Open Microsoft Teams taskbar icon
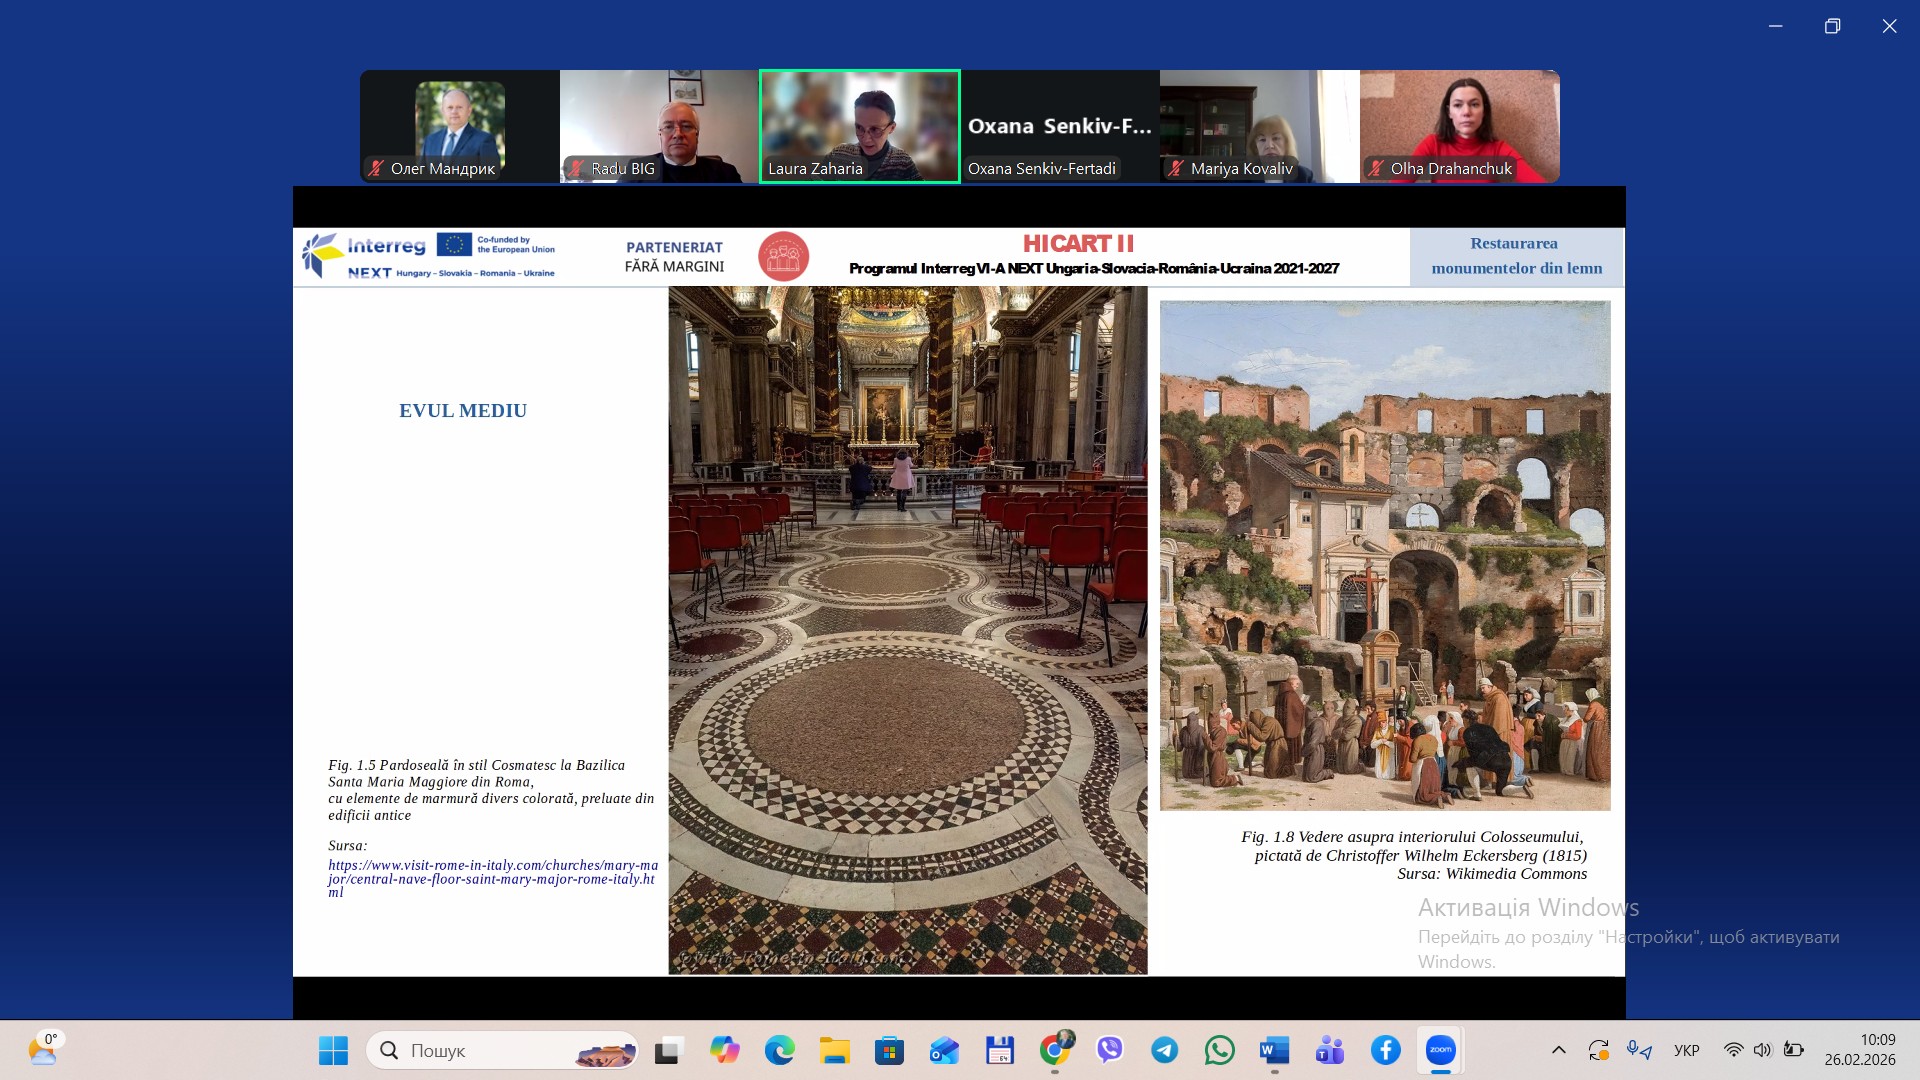Image resolution: width=1920 pixels, height=1080 pixels. (x=1330, y=1050)
